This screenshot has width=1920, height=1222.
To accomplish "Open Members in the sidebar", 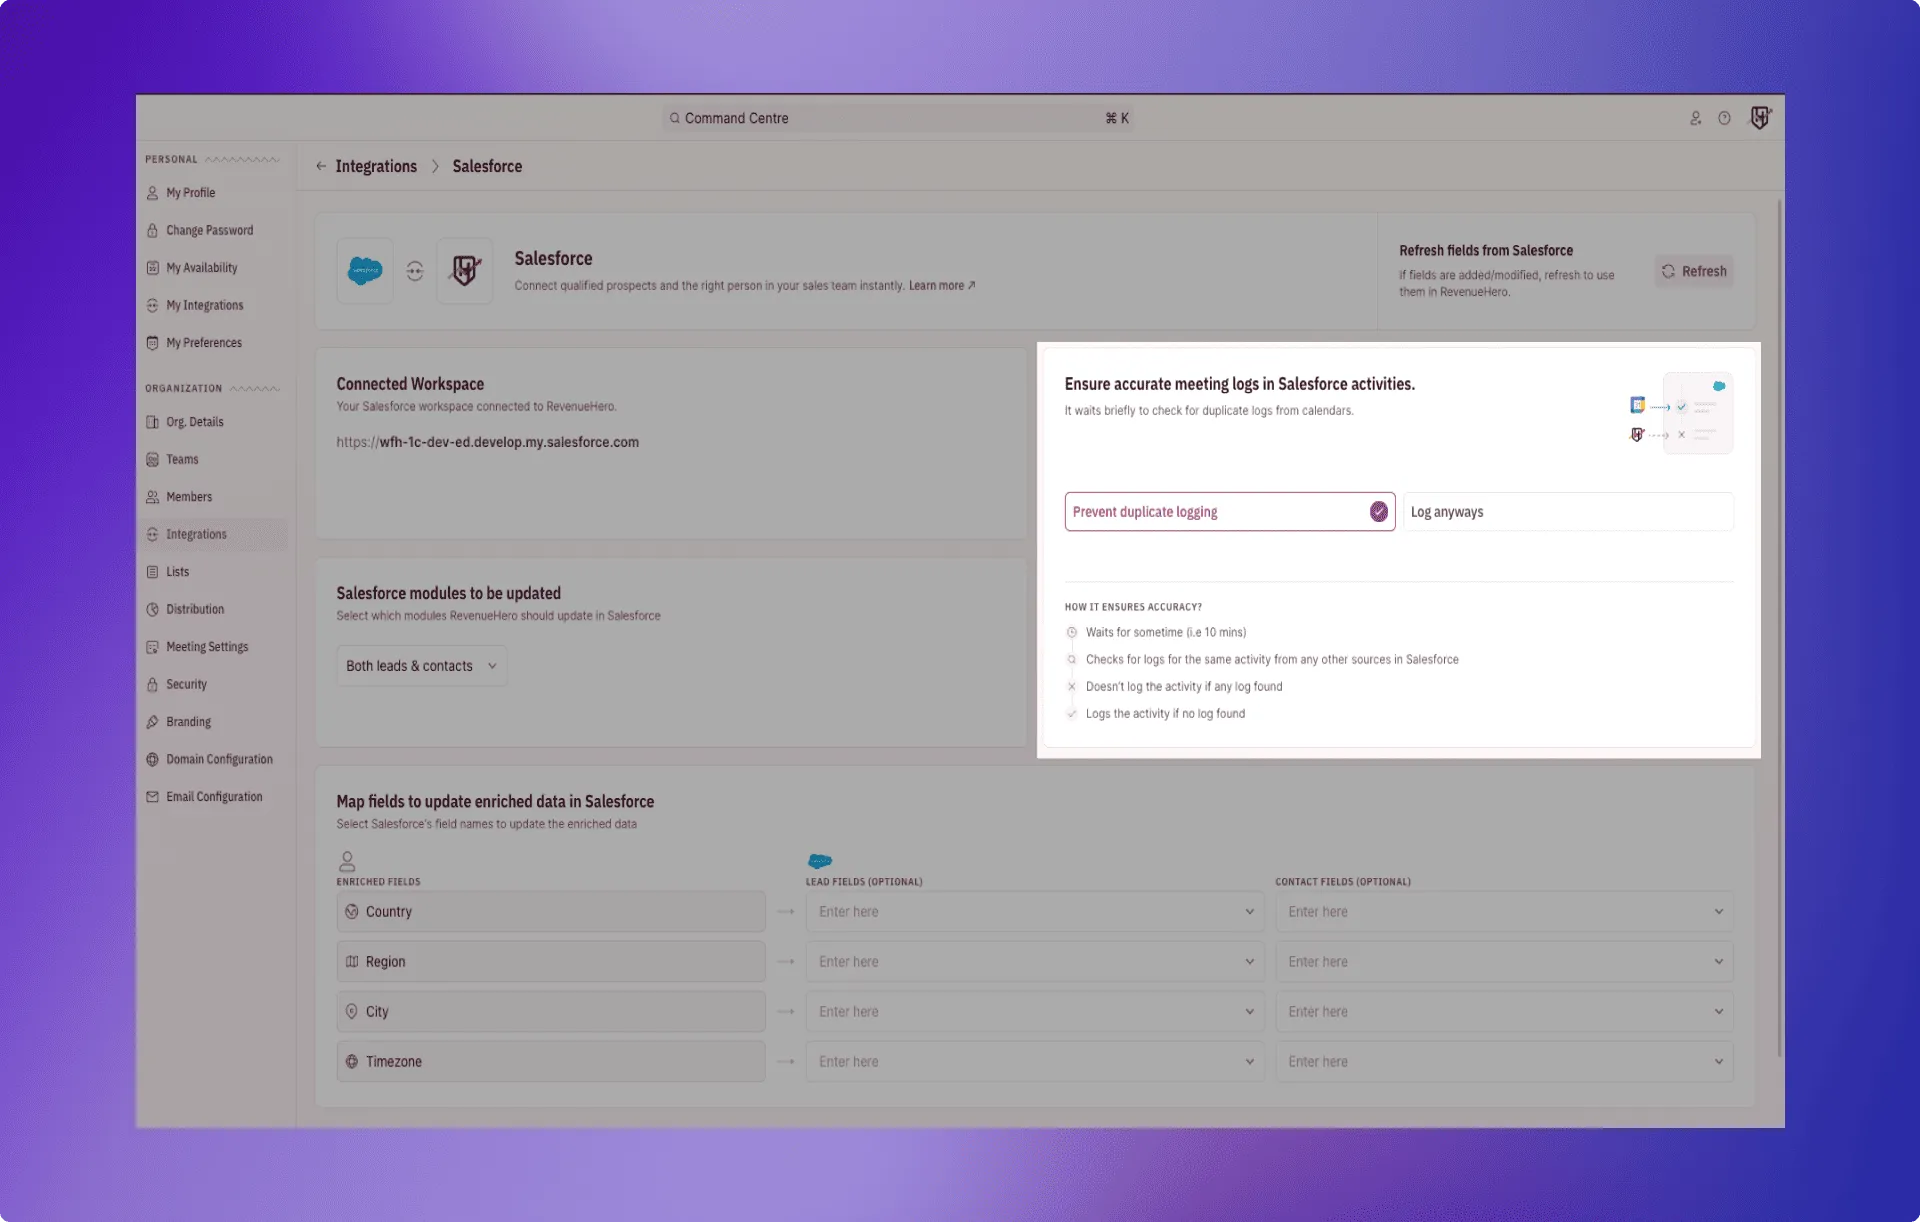I will pyautogui.click(x=189, y=497).
